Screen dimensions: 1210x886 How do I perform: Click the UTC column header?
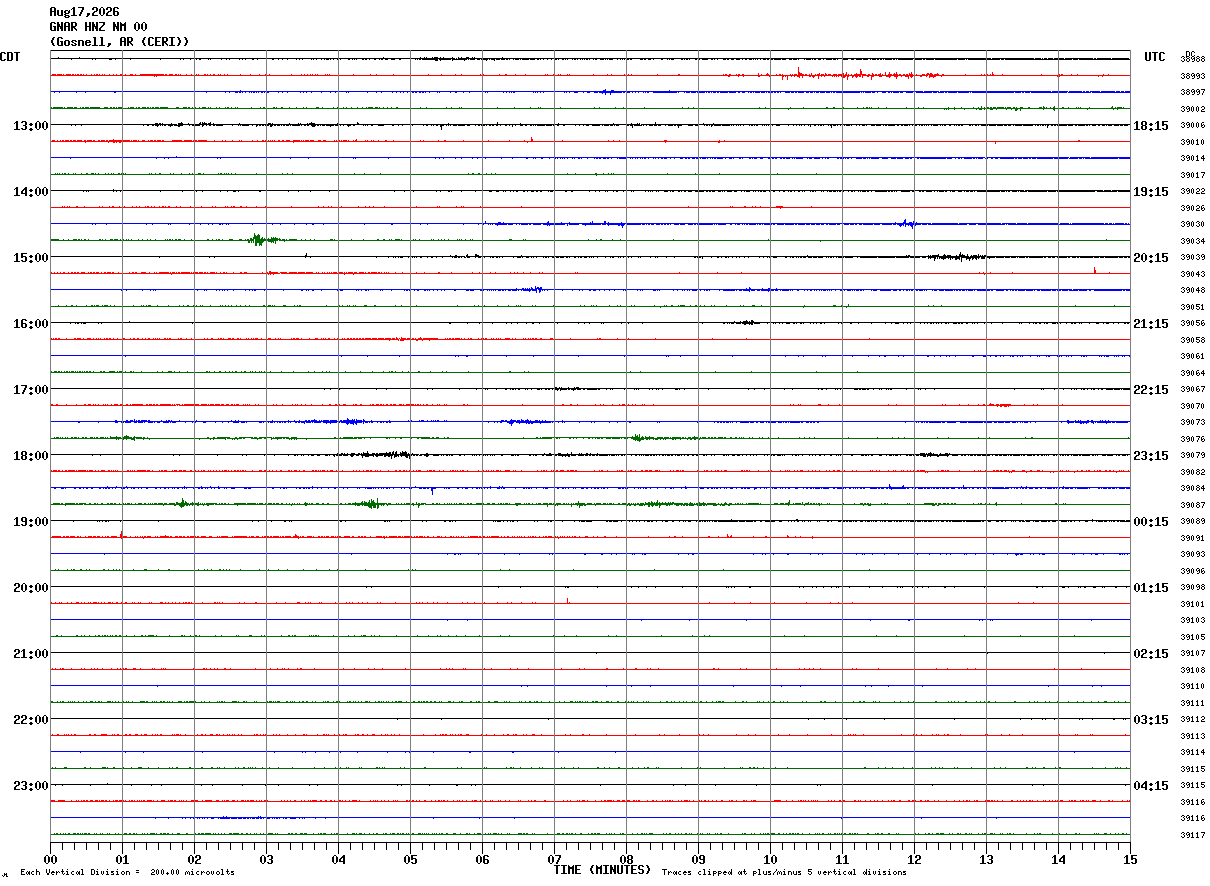(x=1155, y=57)
